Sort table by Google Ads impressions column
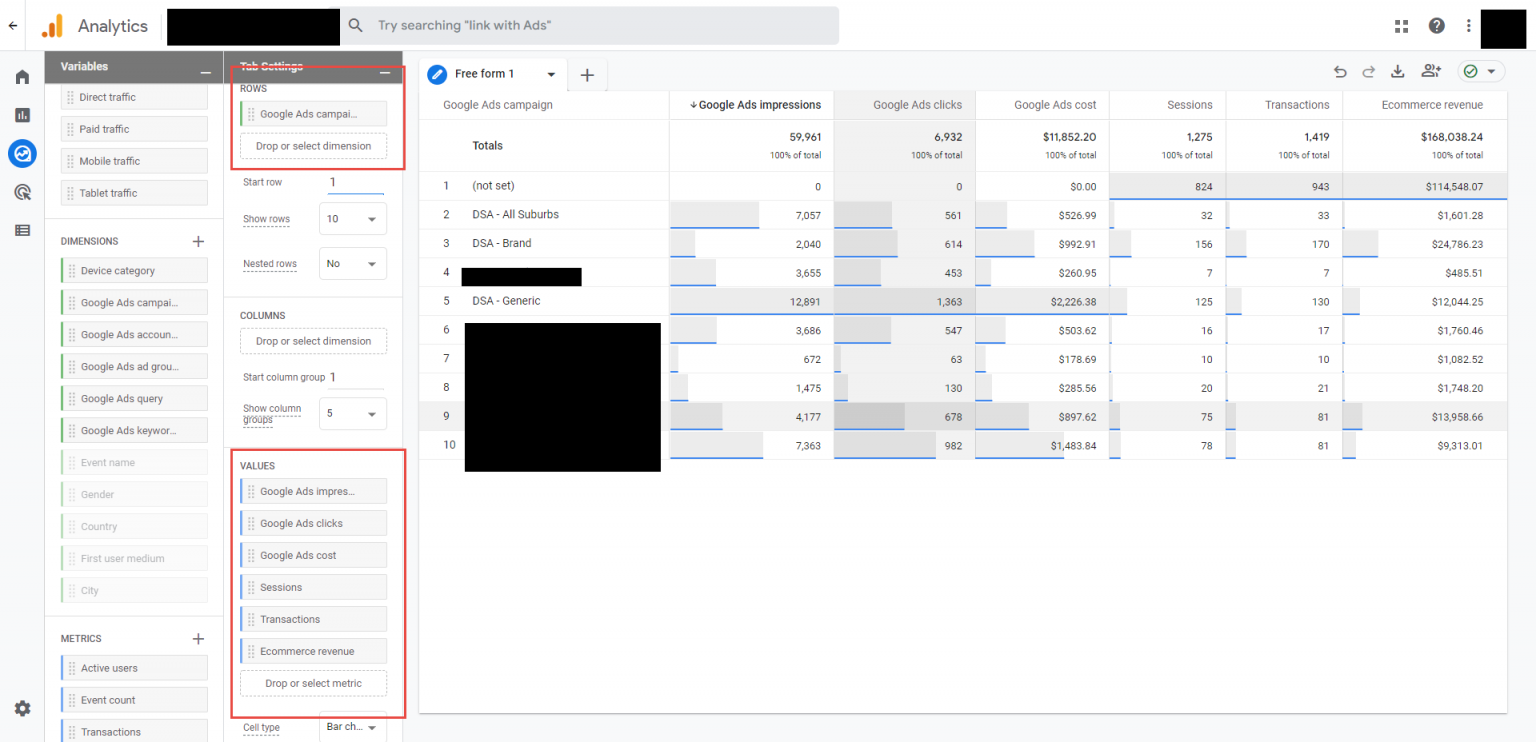This screenshot has height=742, width=1536. pyautogui.click(x=755, y=105)
